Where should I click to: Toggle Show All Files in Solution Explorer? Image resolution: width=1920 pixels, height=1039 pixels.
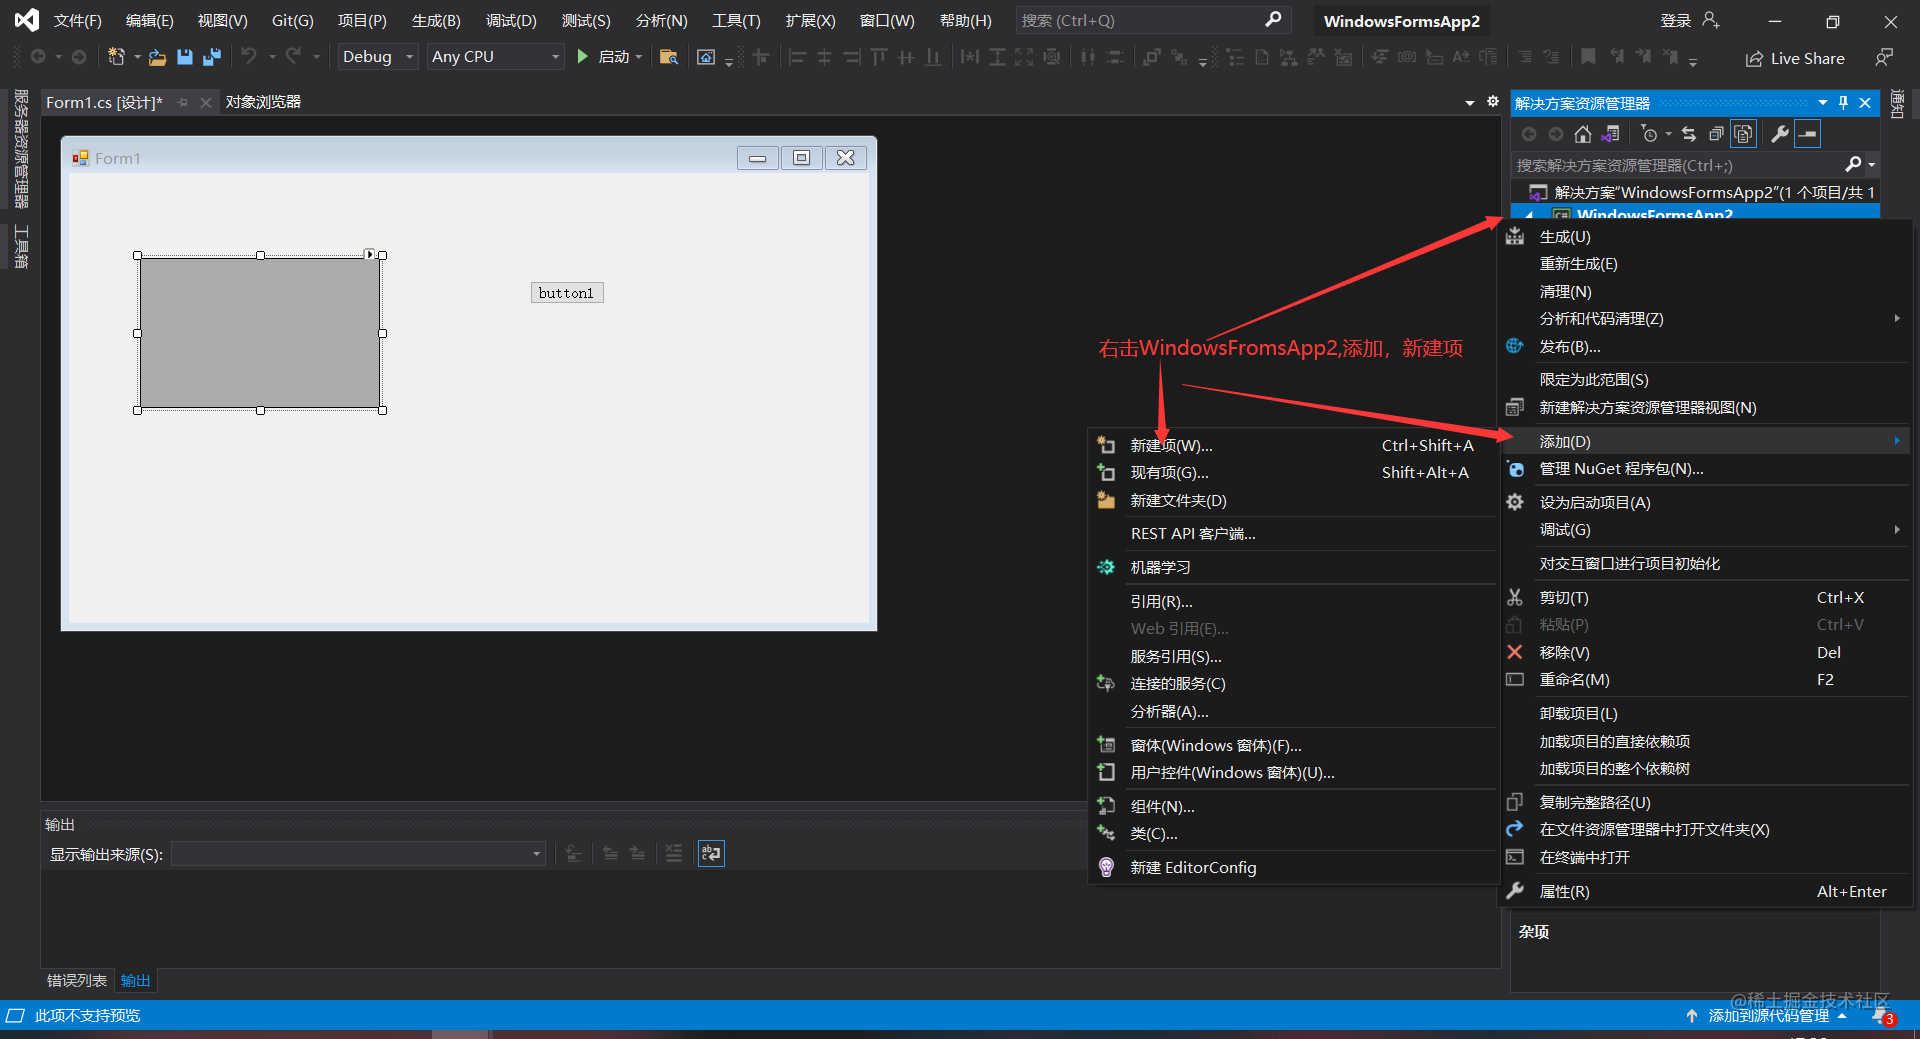1743,134
